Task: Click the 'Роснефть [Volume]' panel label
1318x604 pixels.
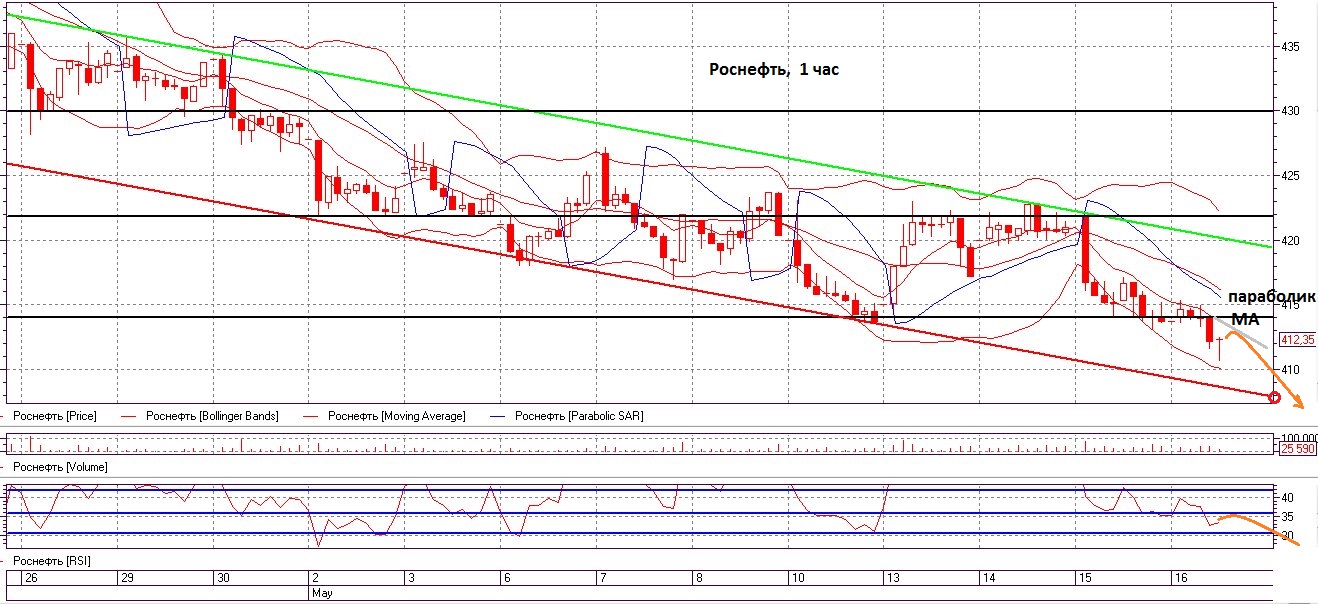Action: click(61, 467)
